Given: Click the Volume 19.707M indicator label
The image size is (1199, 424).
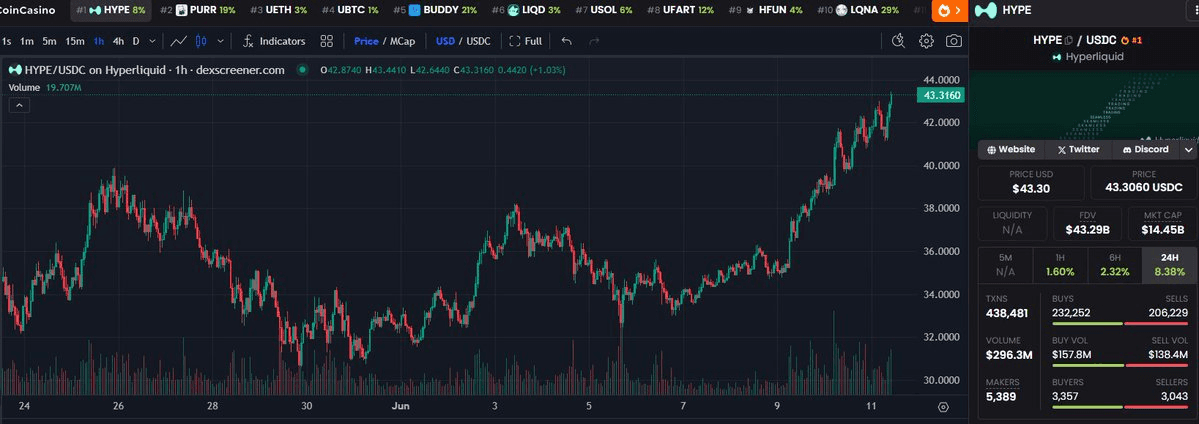Looking at the screenshot, I should click(45, 87).
